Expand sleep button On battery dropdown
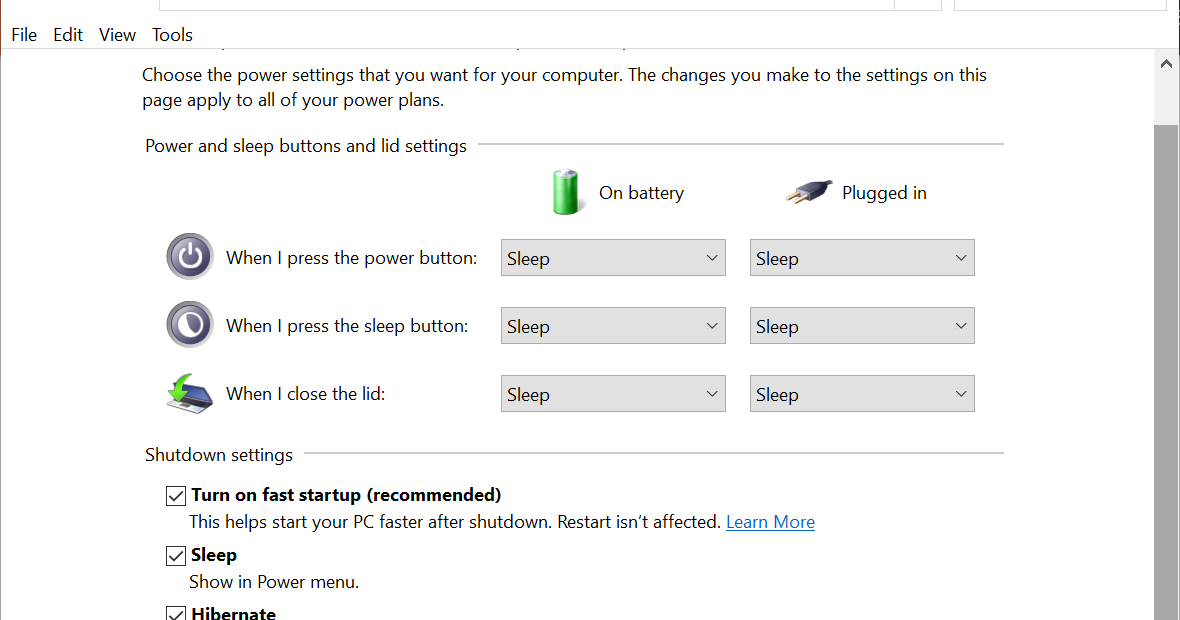The width and height of the screenshot is (1180, 620). click(x=613, y=326)
